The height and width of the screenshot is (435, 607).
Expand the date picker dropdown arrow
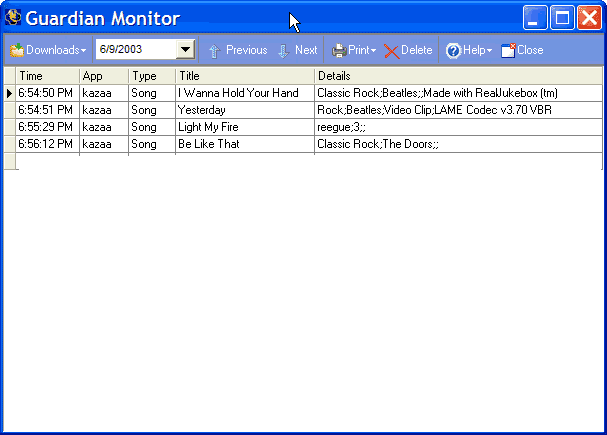coord(185,50)
